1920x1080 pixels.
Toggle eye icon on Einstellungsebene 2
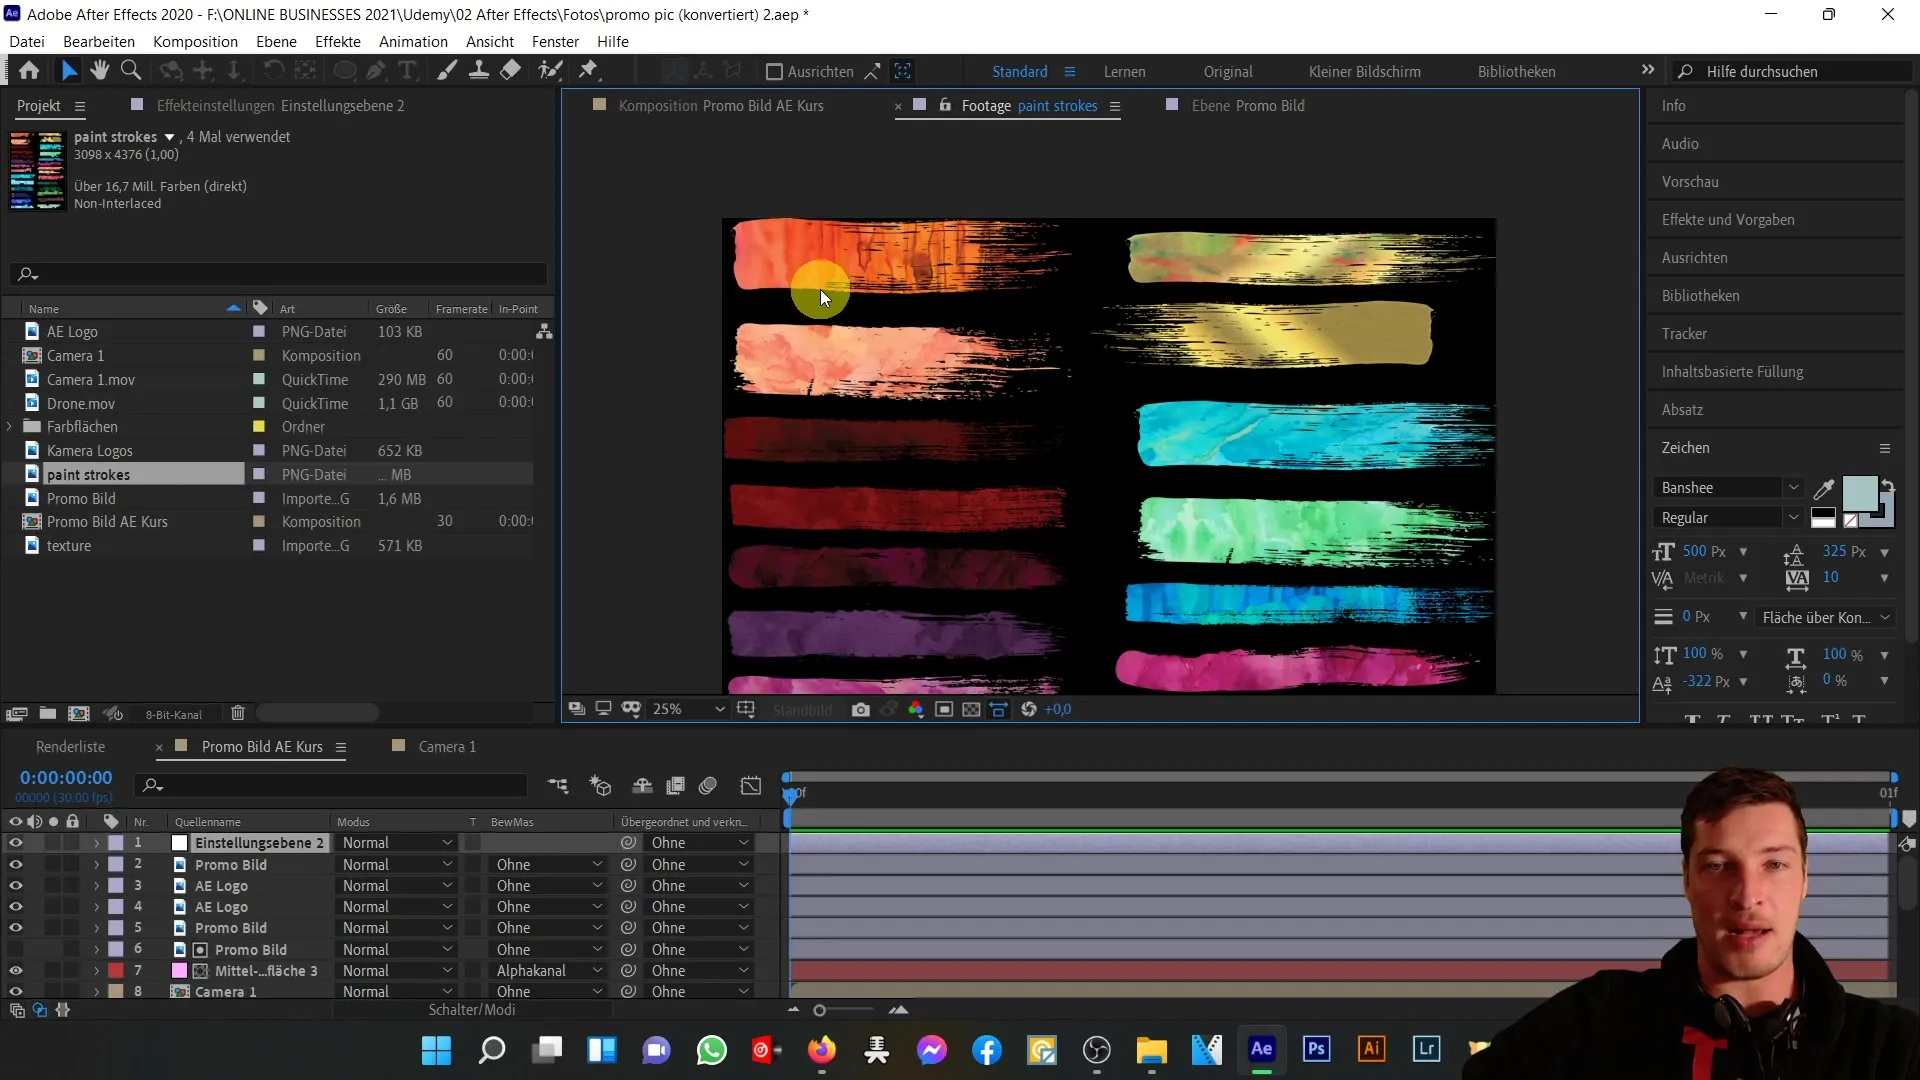pyautogui.click(x=16, y=843)
